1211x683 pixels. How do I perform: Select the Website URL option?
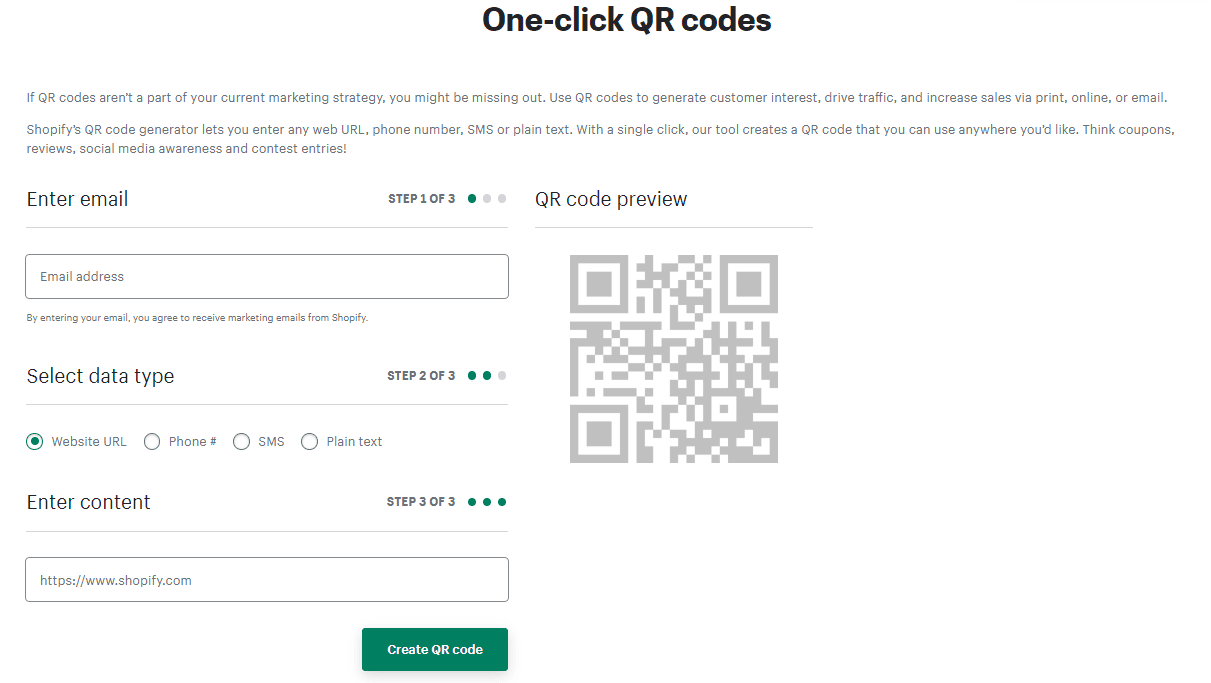[x=35, y=441]
